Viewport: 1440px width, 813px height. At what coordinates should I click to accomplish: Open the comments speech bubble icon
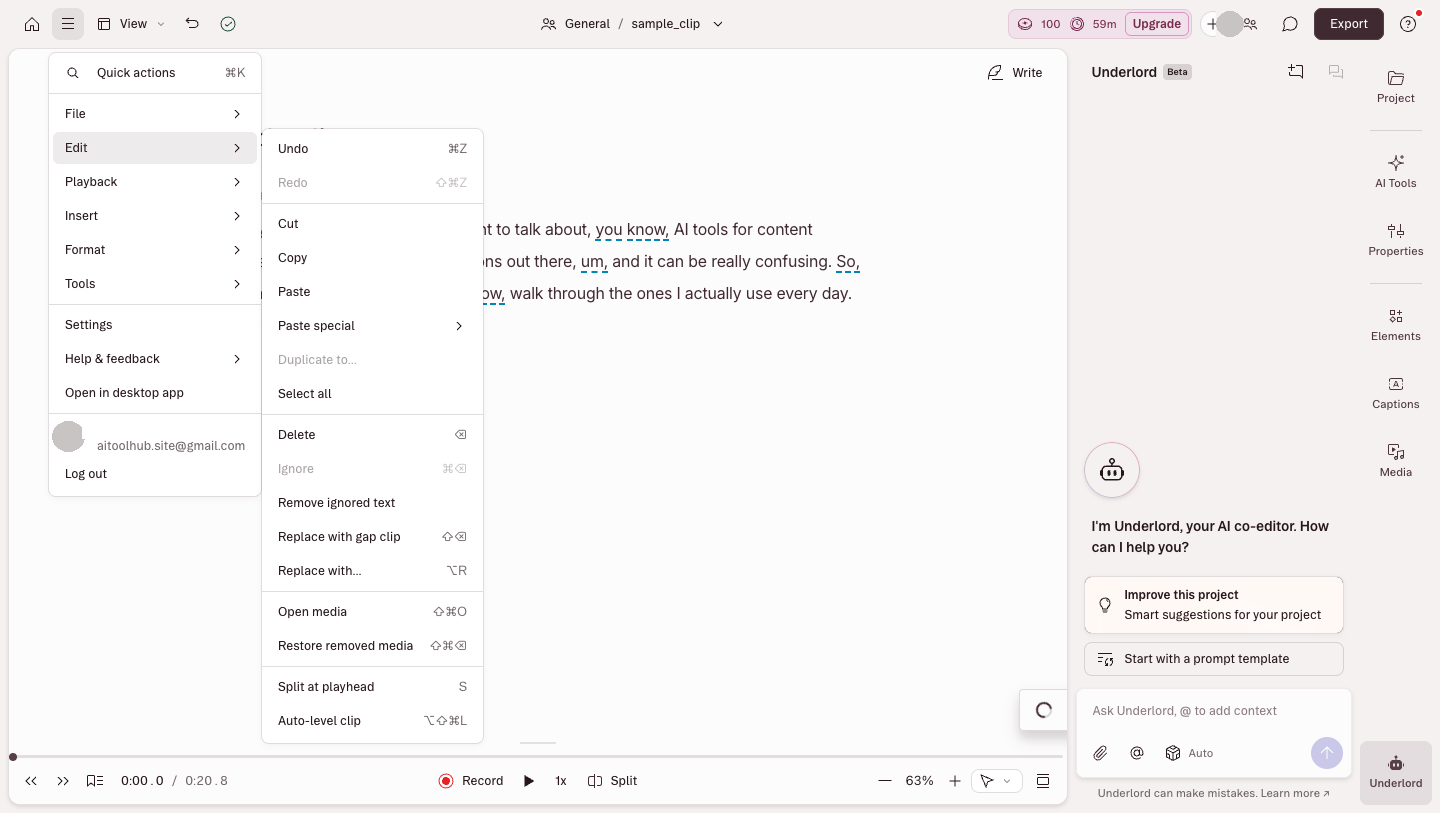click(x=1290, y=24)
